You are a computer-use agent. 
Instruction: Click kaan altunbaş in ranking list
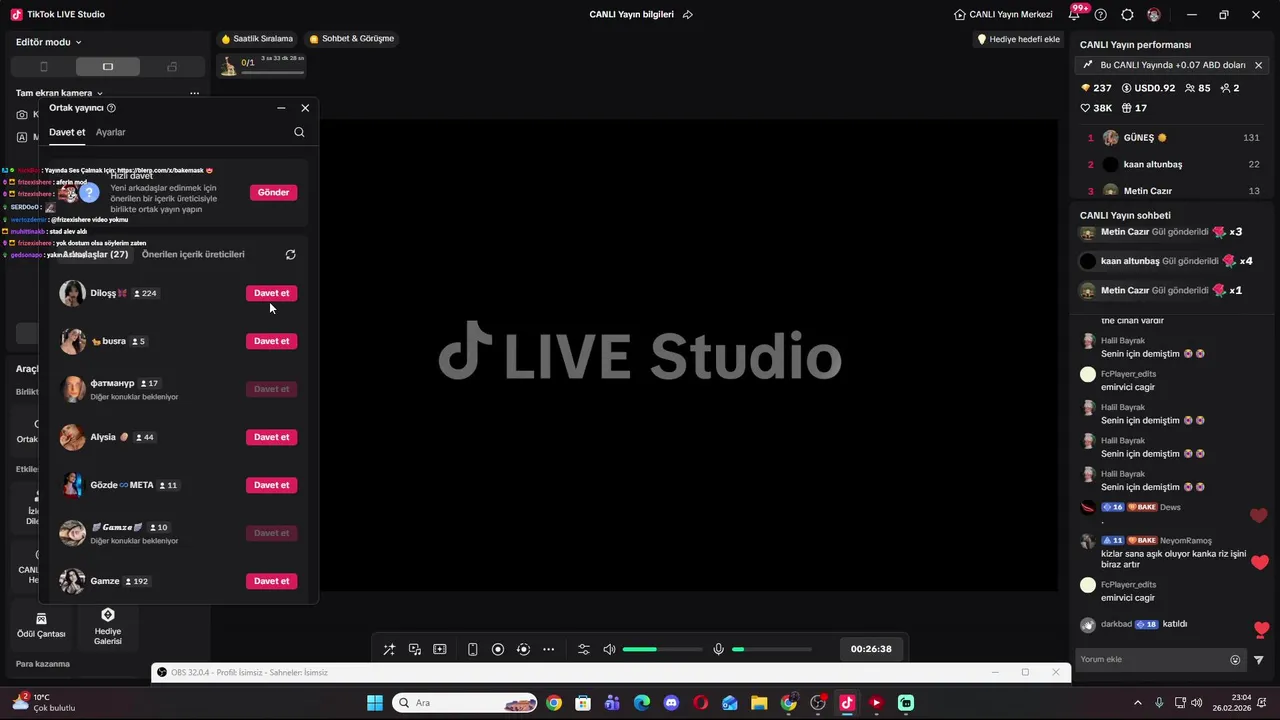1173,164
